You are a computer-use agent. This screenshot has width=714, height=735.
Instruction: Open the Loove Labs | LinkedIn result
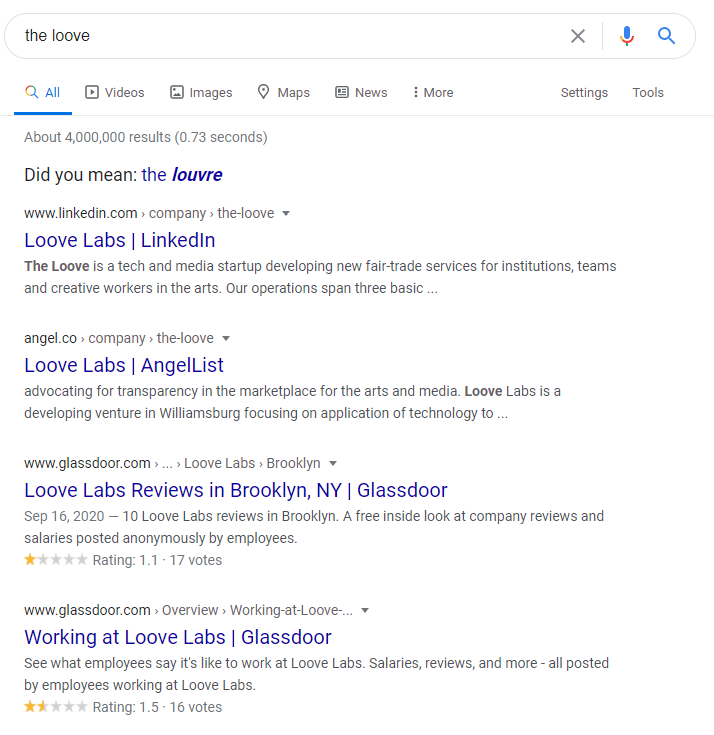[120, 240]
